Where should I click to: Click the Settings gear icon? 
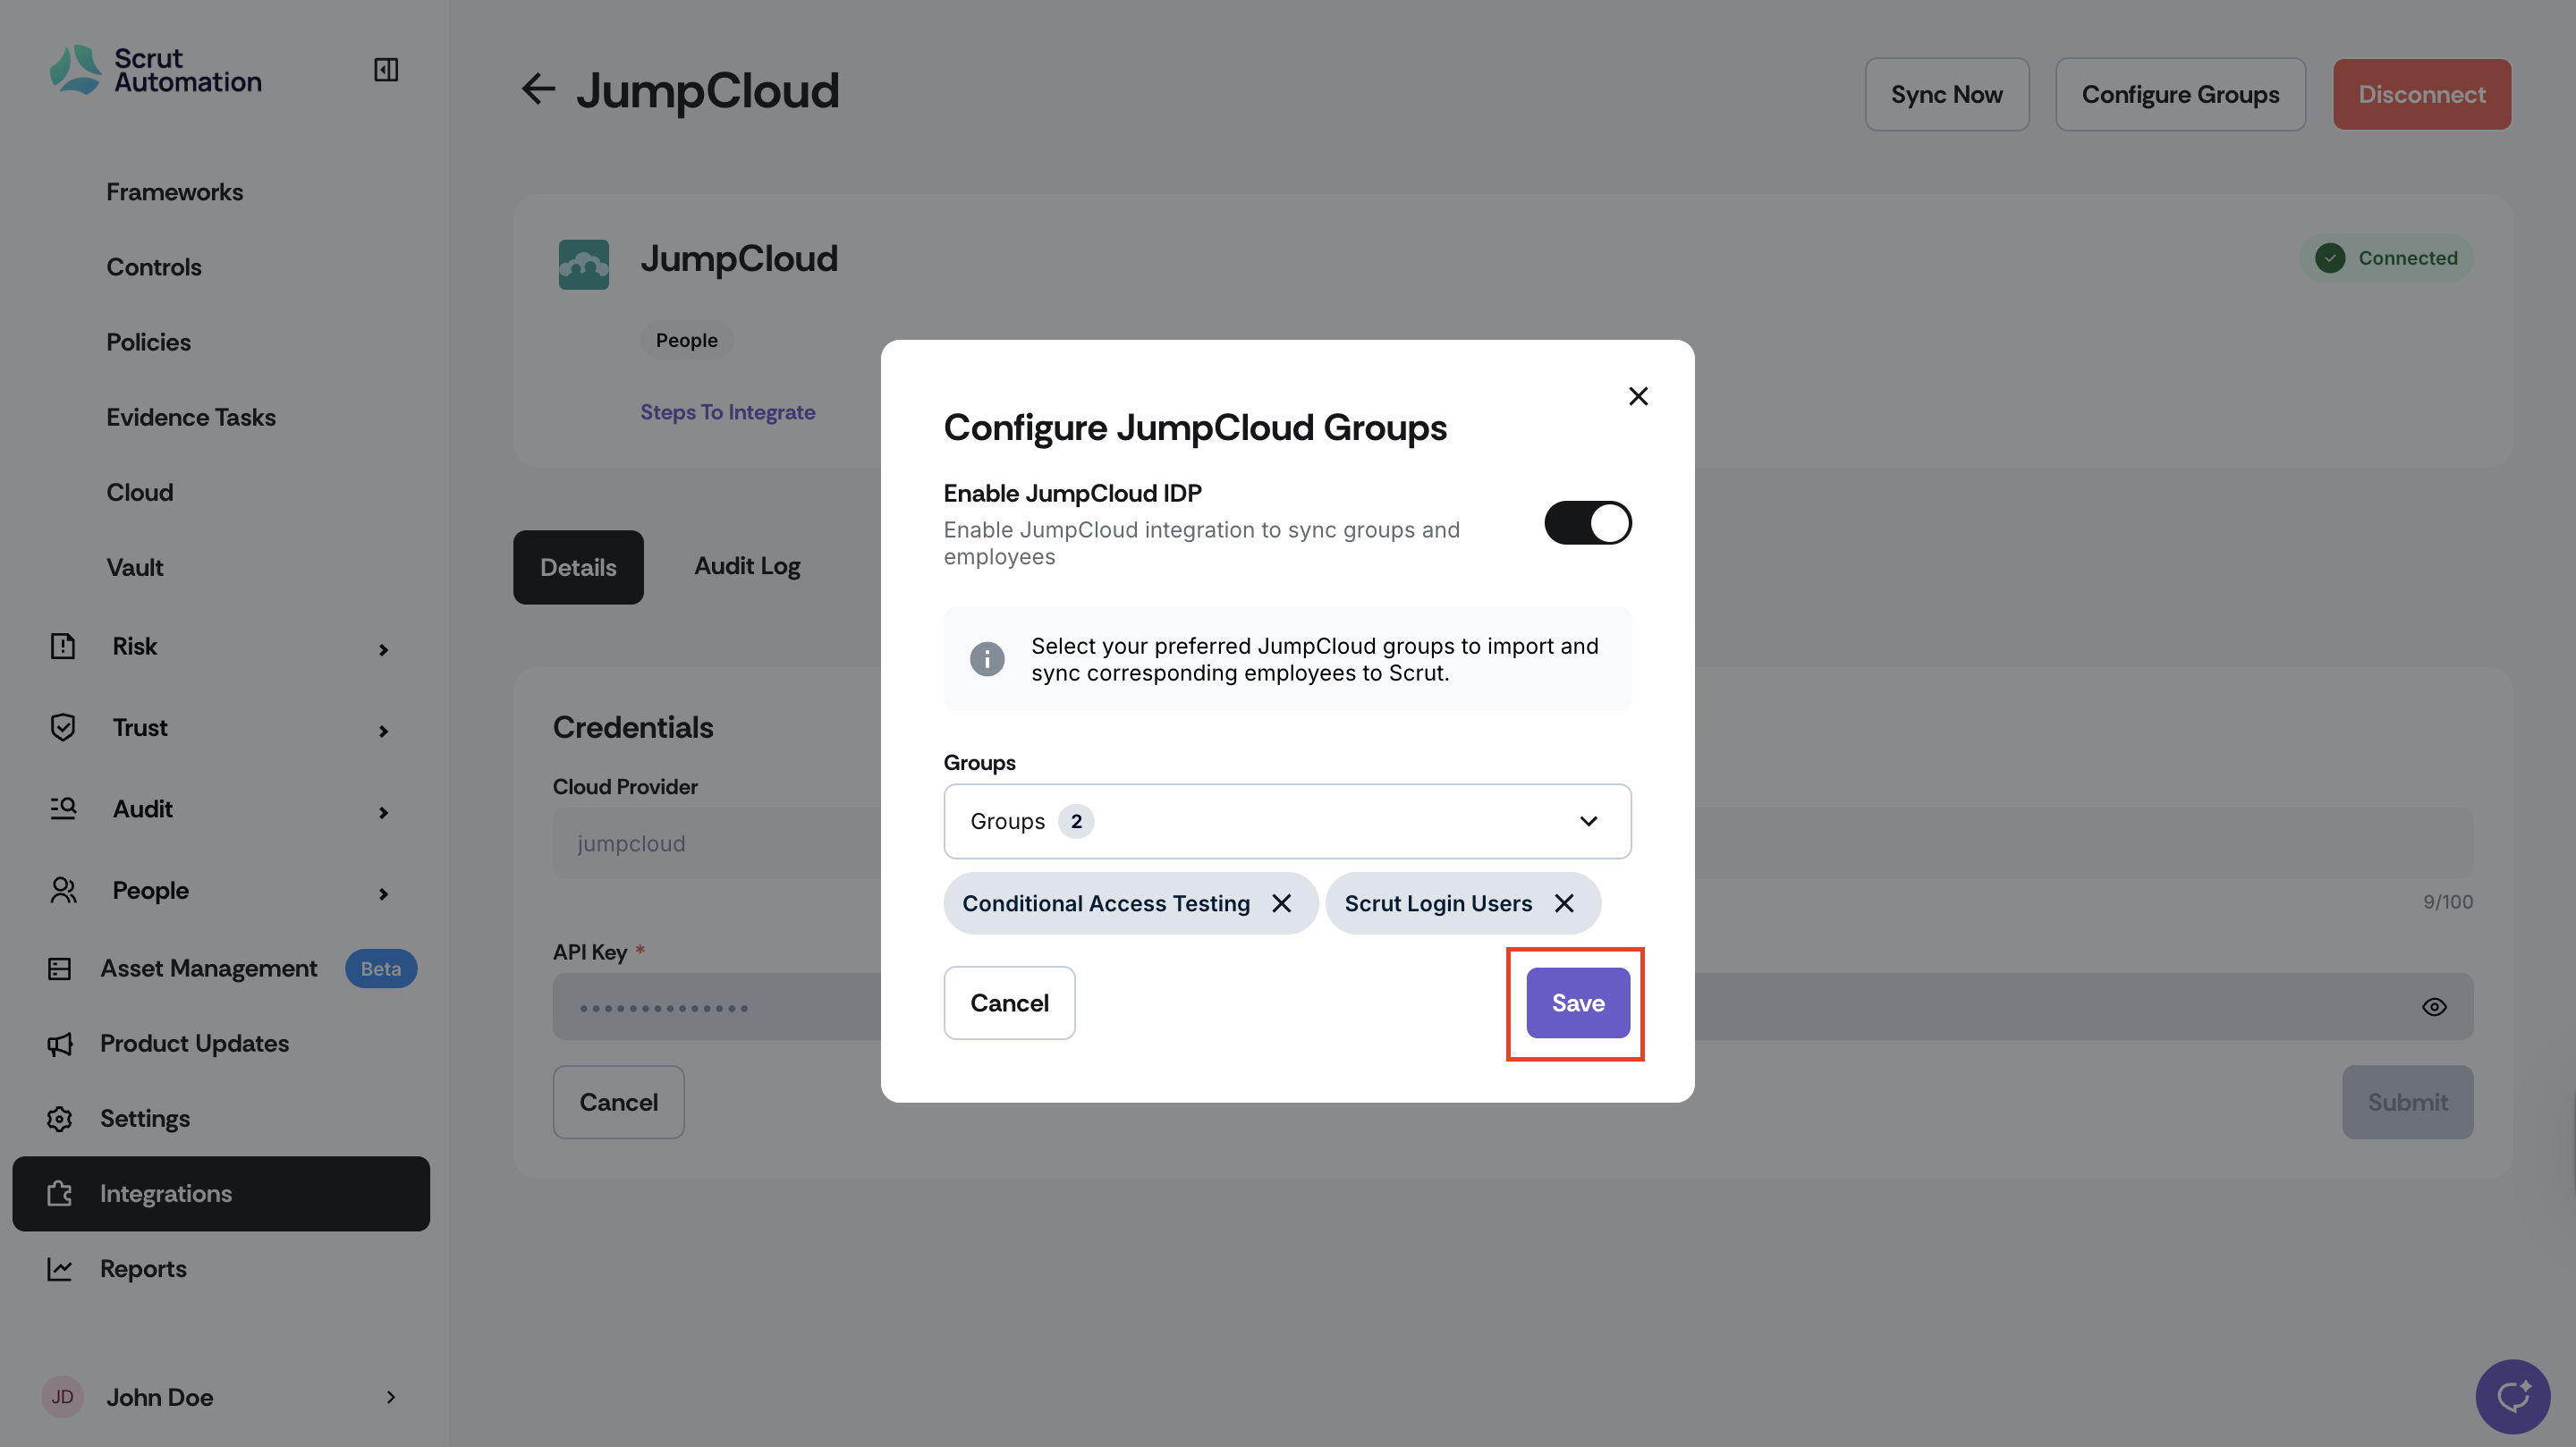coord(59,1119)
